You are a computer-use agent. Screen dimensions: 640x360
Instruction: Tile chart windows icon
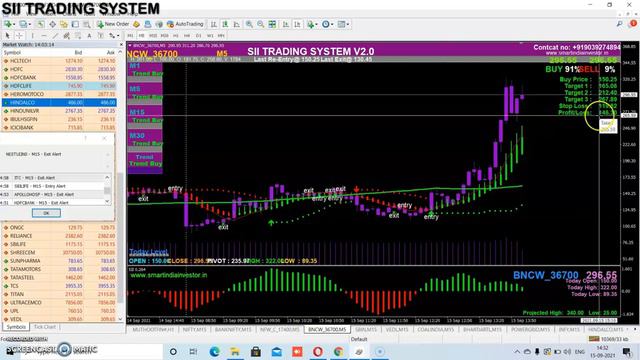[x=272, y=24]
